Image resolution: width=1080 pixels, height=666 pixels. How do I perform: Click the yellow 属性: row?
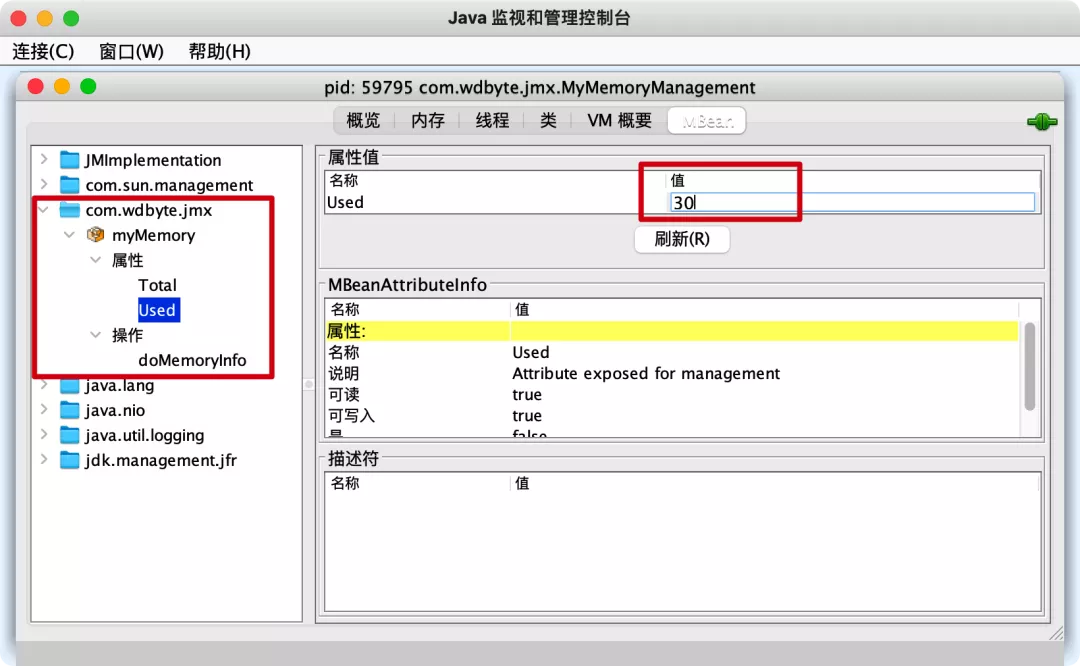(672, 331)
